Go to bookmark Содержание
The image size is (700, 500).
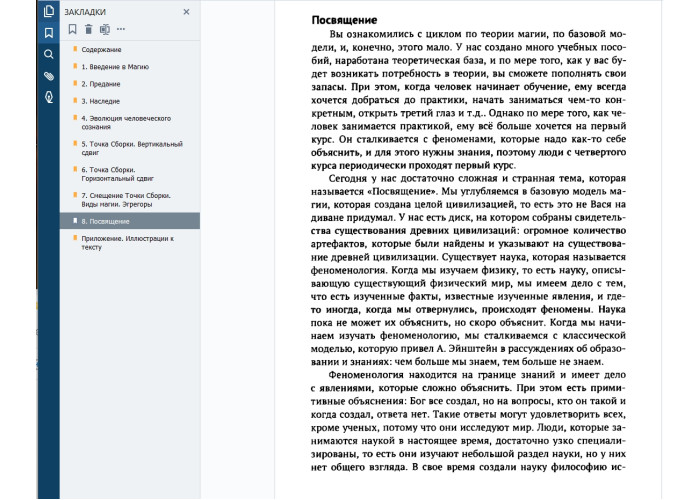point(102,49)
